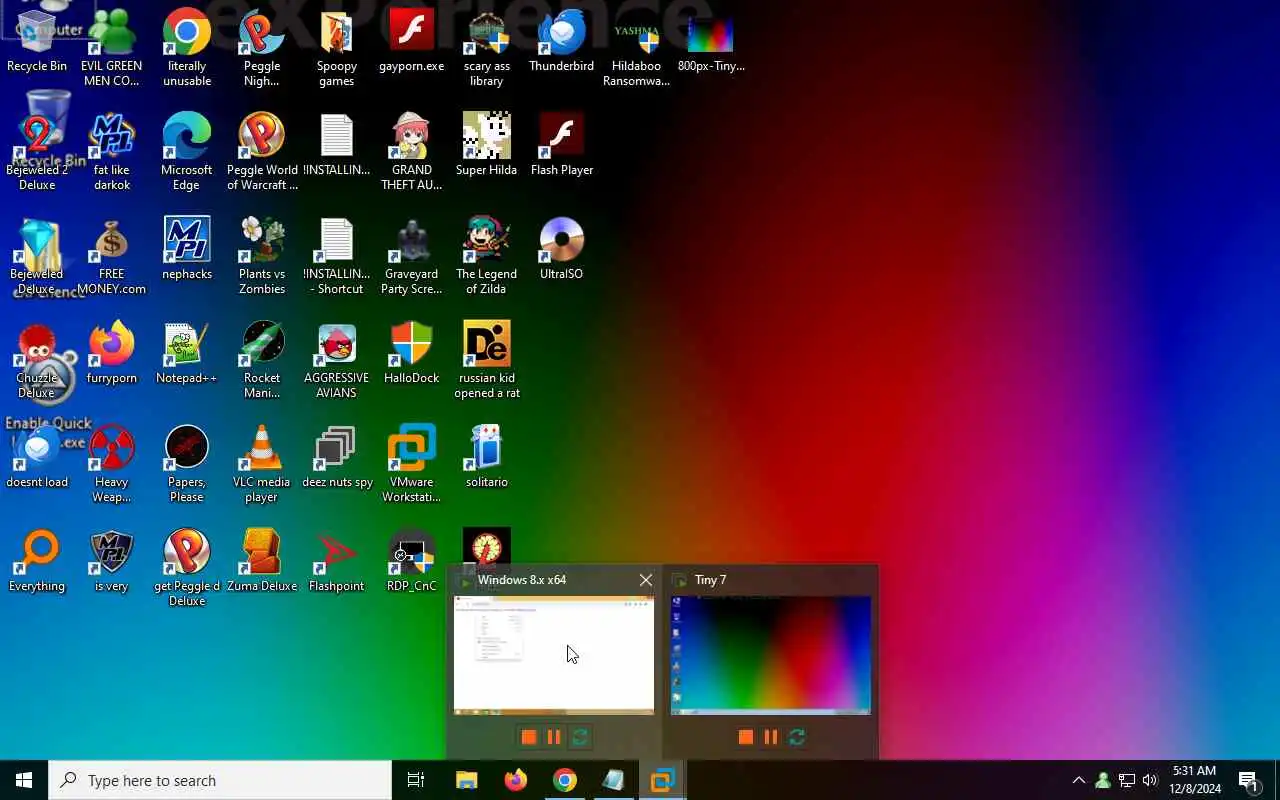Pause the Windows 8.x x64 VM

point(554,737)
